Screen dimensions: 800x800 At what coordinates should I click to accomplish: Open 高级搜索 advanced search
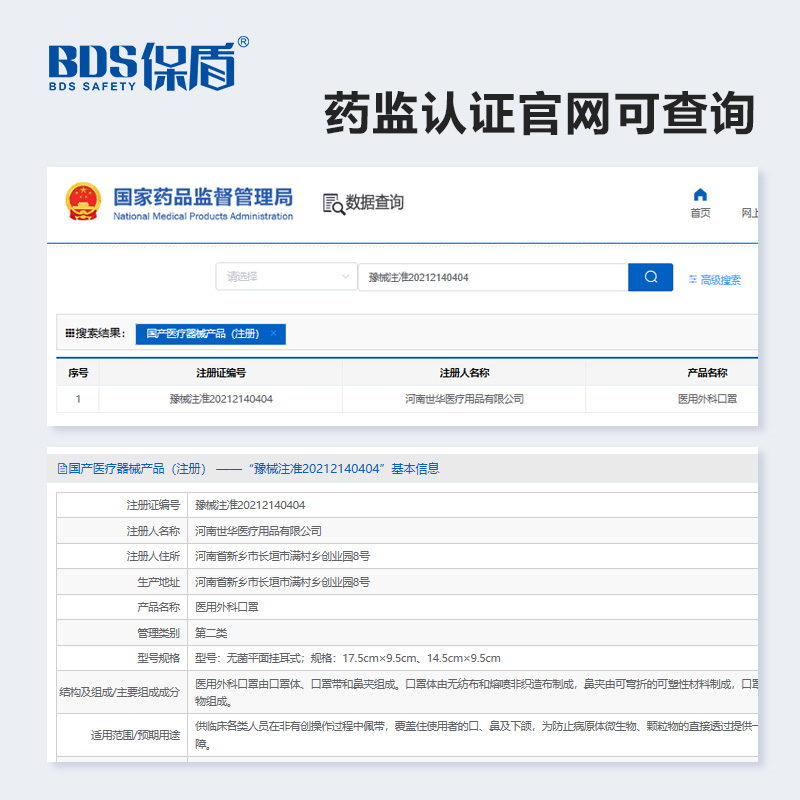714,280
